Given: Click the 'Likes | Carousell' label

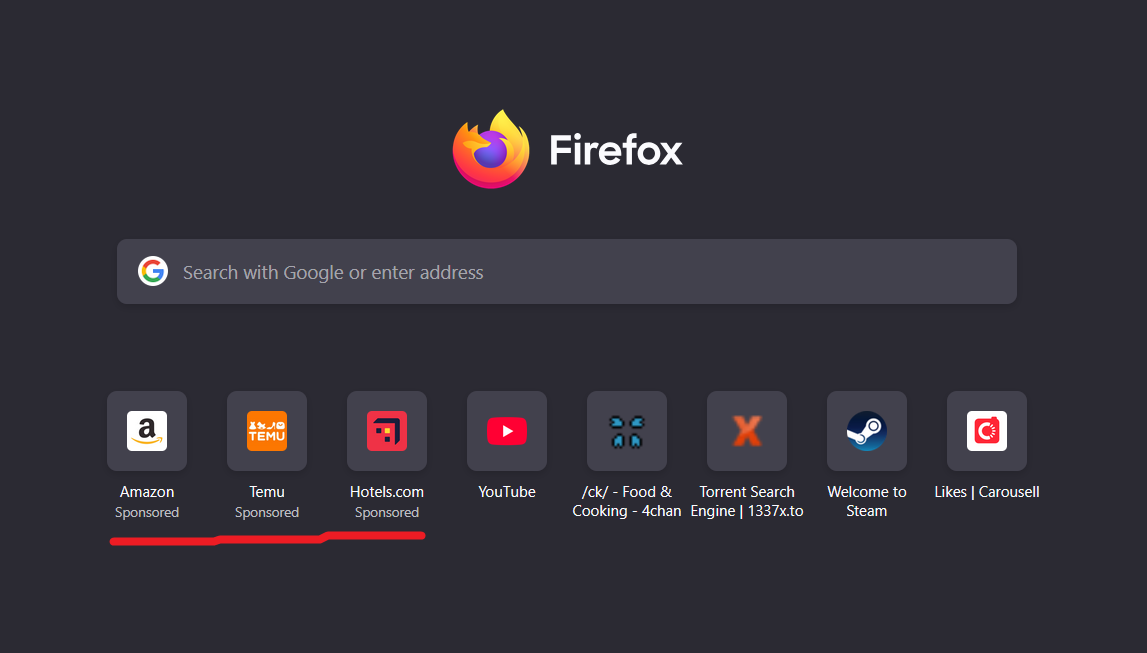Looking at the screenshot, I should pos(987,491).
